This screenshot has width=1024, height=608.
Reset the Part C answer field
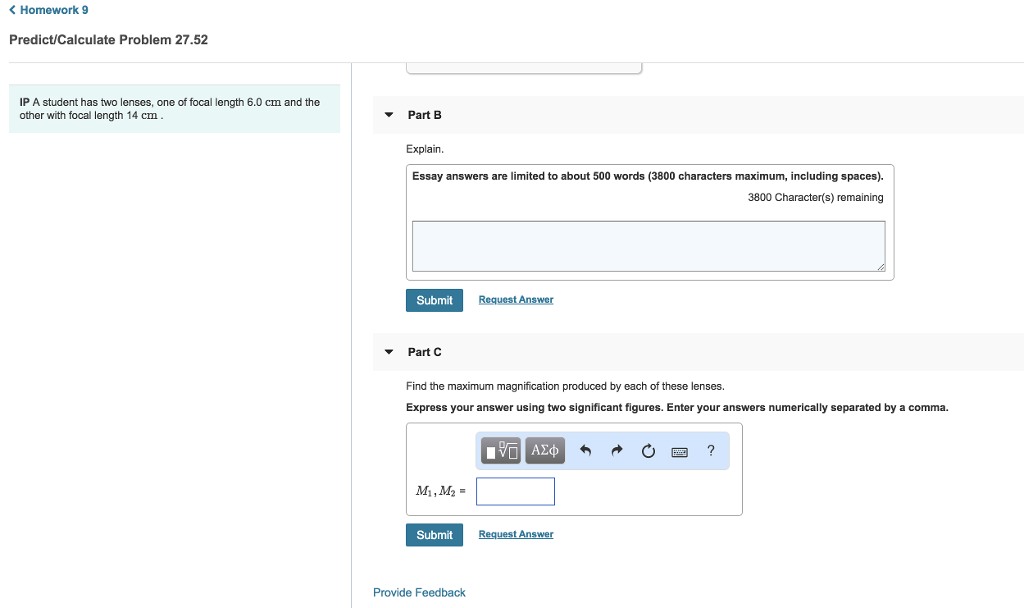pos(648,450)
